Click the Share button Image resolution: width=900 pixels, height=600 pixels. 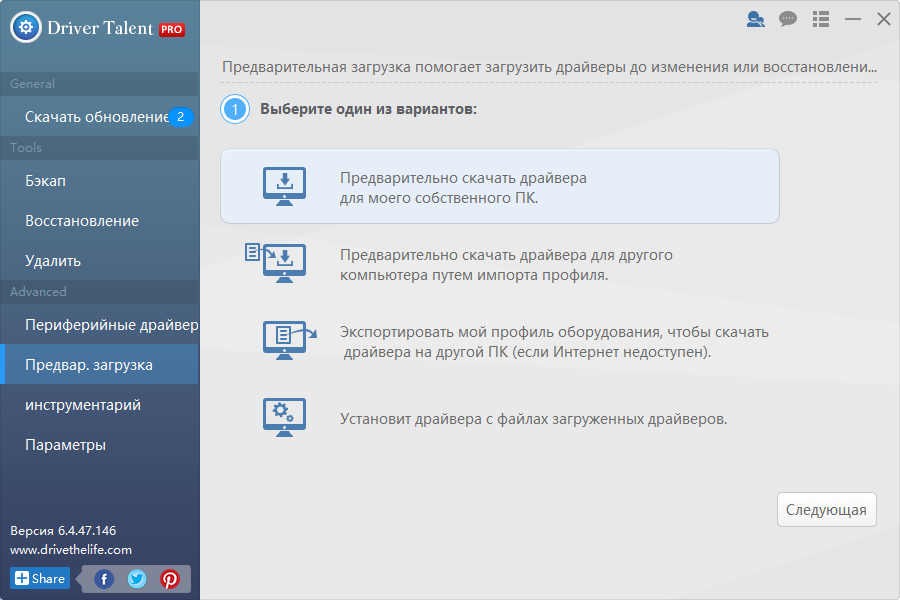(x=40, y=578)
